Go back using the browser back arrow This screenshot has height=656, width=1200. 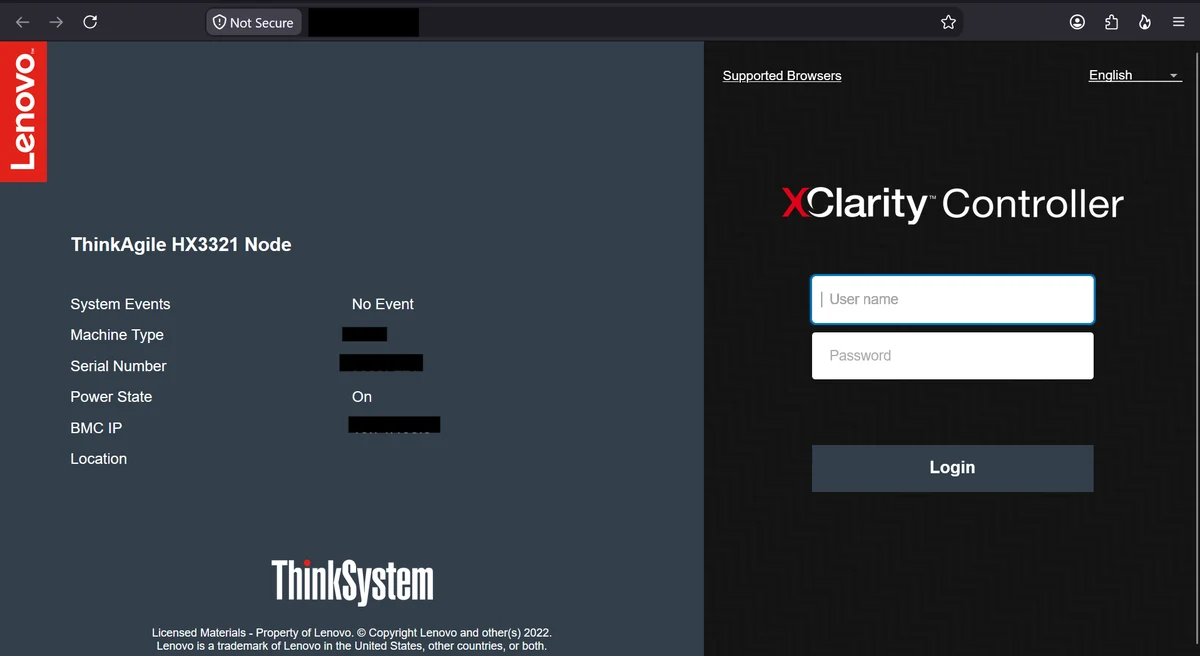23,22
